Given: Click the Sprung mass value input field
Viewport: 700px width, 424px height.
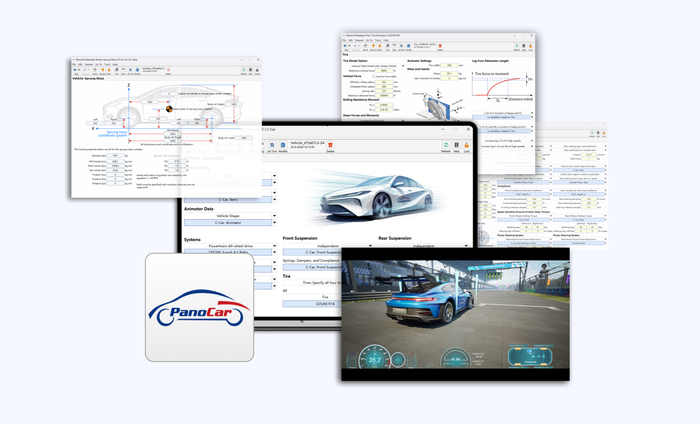Looking at the screenshot, I should [120, 156].
